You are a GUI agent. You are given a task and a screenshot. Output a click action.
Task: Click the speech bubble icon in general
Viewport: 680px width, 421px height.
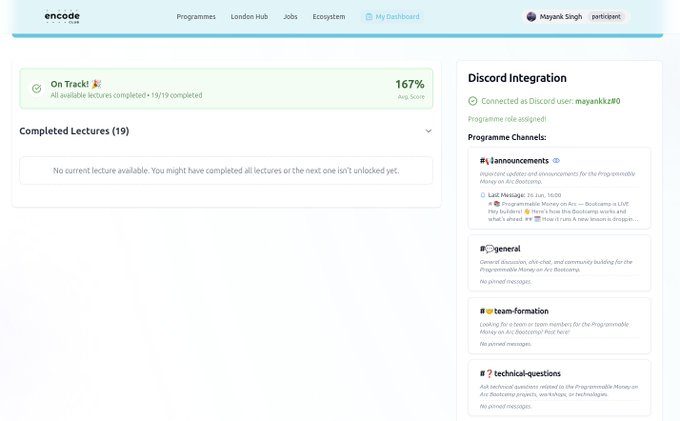pyautogui.click(x=490, y=249)
